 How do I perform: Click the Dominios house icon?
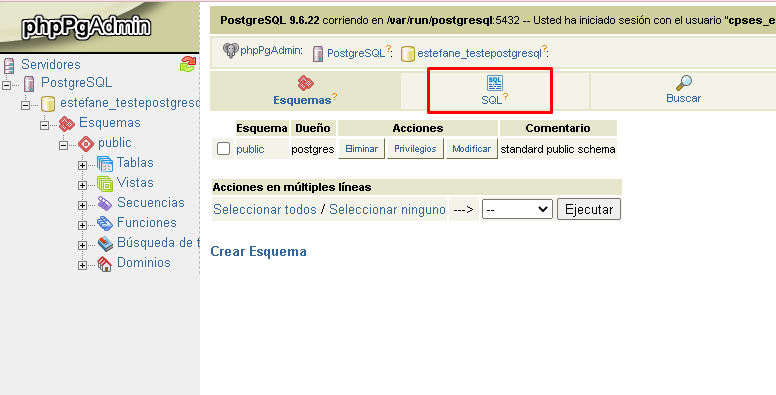[105, 264]
